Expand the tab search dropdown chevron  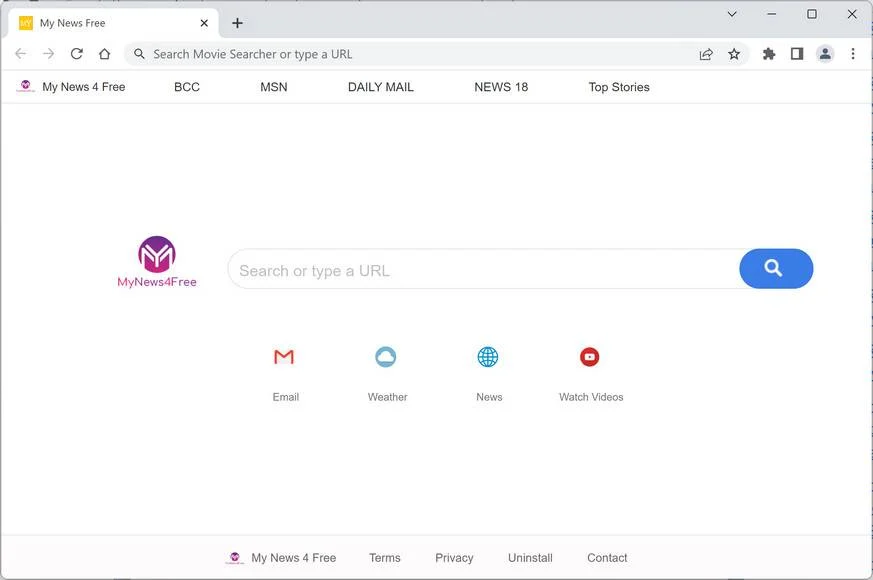tap(732, 14)
